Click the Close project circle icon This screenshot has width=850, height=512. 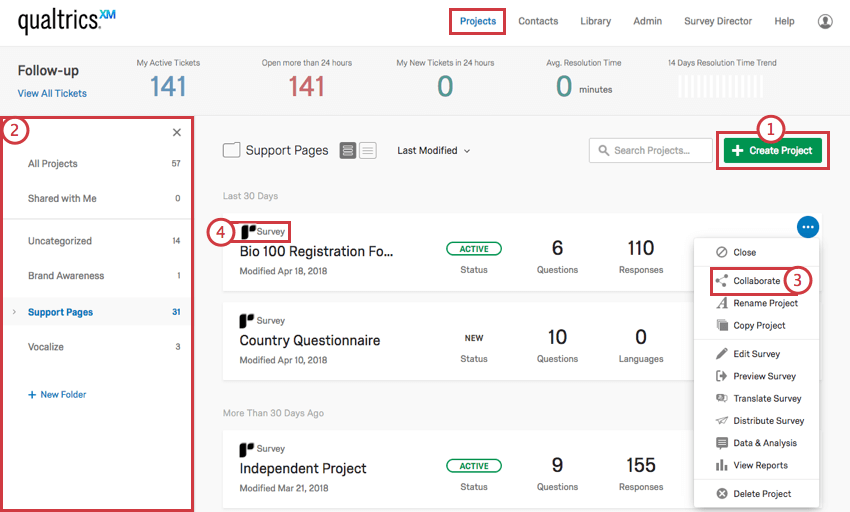[722, 252]
